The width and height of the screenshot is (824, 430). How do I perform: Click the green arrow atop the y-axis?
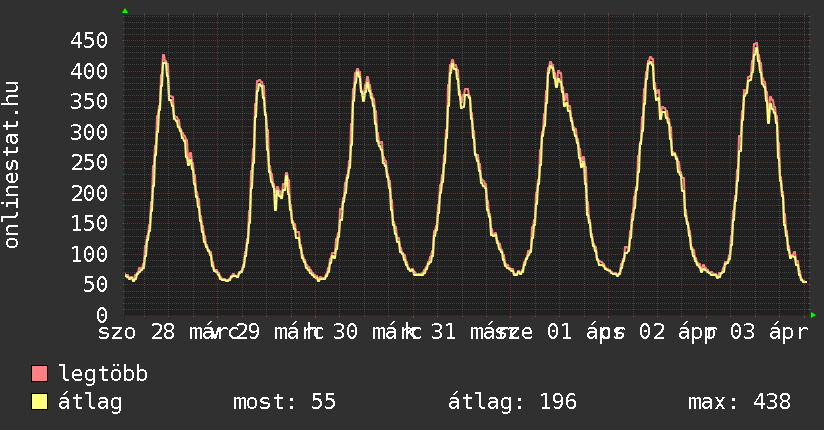tap(125, 11)
